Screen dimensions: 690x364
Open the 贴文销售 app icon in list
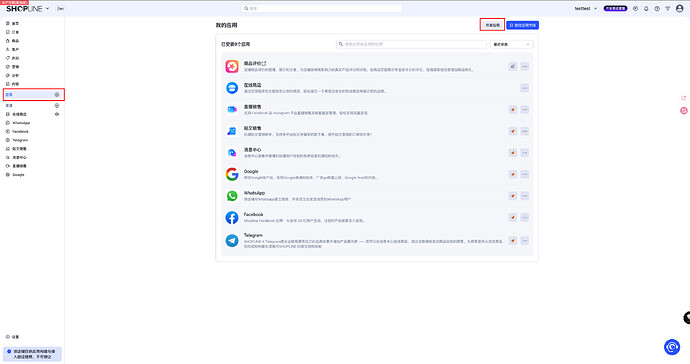pos(232,131)
